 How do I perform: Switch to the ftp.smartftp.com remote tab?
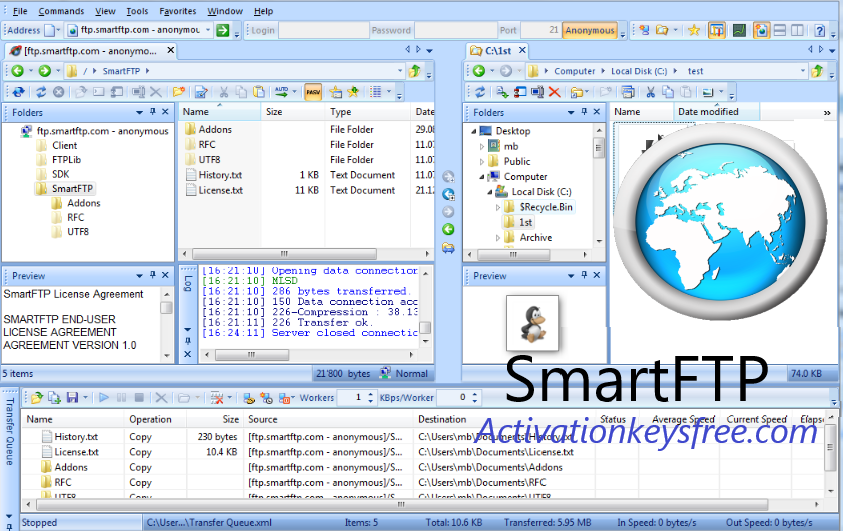[90, 51]
